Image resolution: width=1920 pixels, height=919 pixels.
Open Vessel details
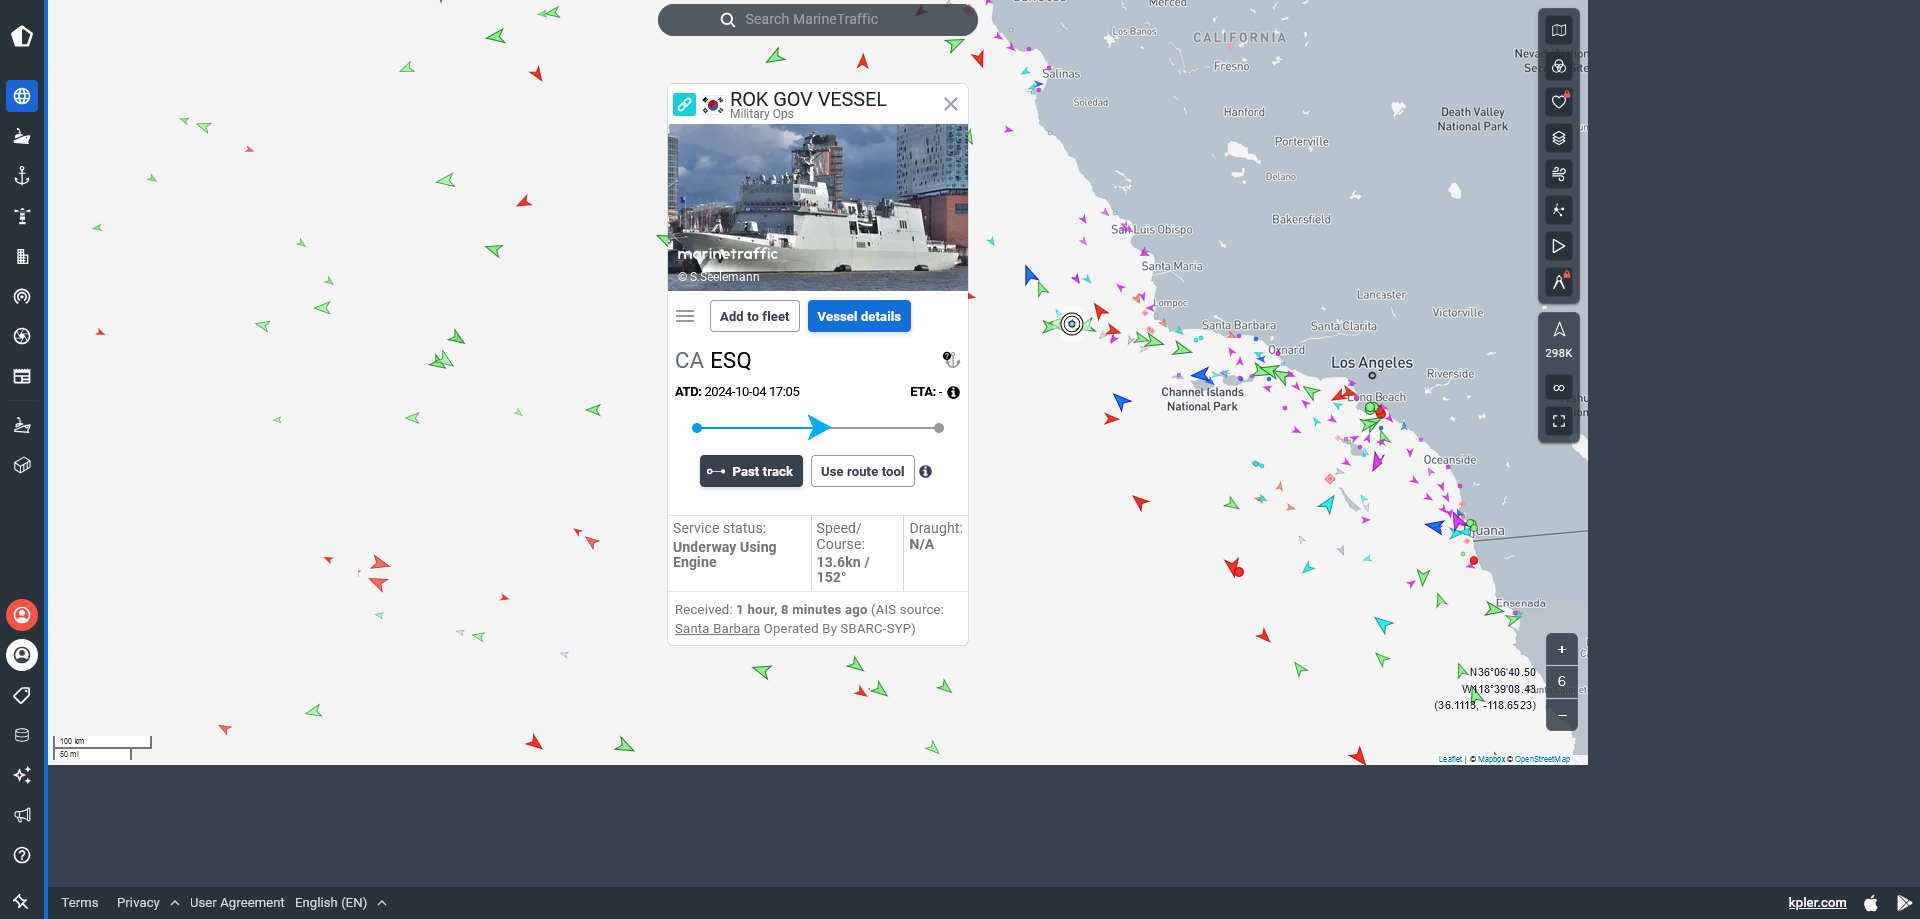859,316
